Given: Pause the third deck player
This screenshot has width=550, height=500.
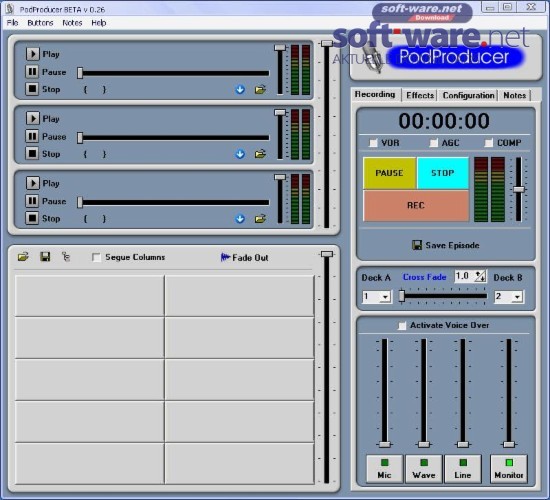Looking at the screenshot, I should [x=32, y=201].
